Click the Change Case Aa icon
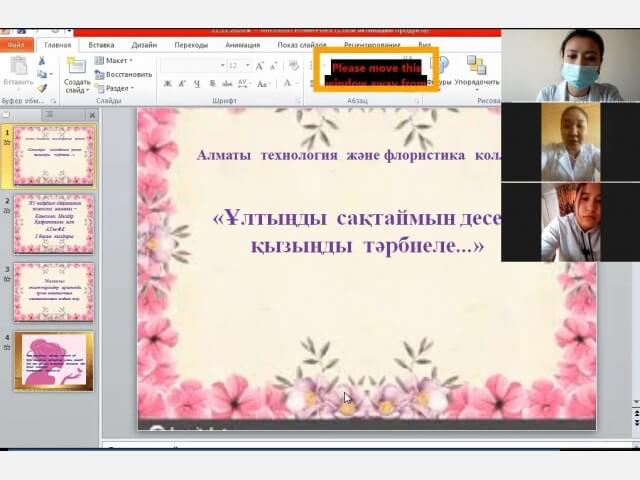The height and width of the screenshot is (480, 640). pyautogui.click(x=262, y=84)
